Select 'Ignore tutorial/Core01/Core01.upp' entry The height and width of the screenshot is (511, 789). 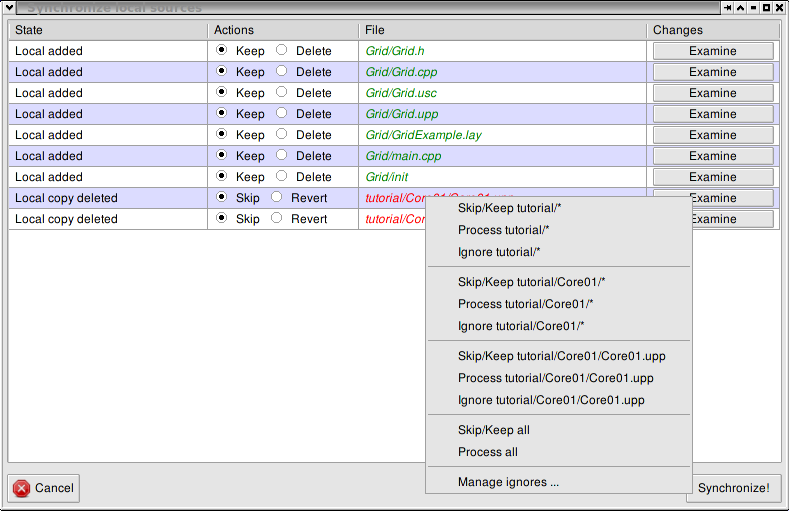551,400
